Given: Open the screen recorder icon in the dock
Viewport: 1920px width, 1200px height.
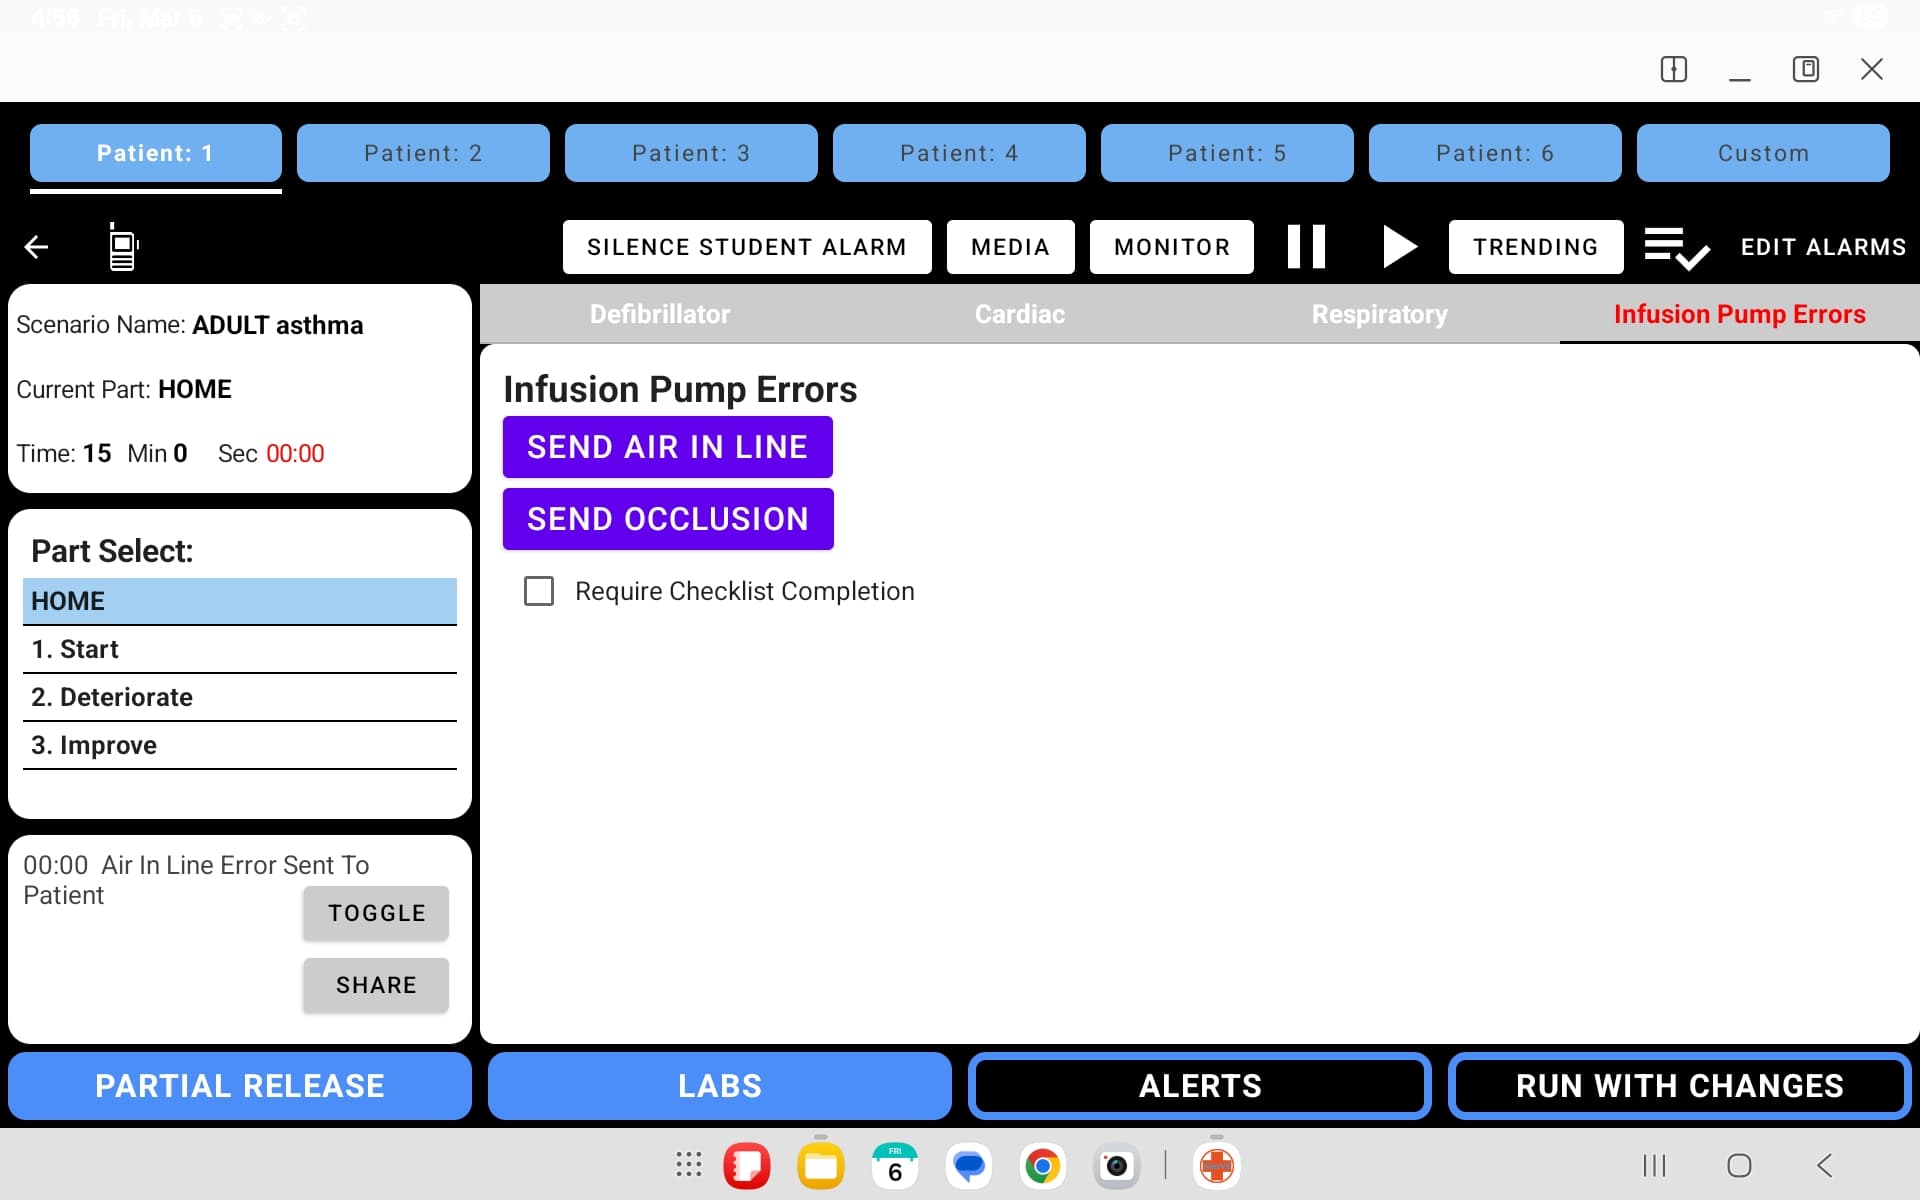Looking at the screenshot, I should point(1118,1165).
